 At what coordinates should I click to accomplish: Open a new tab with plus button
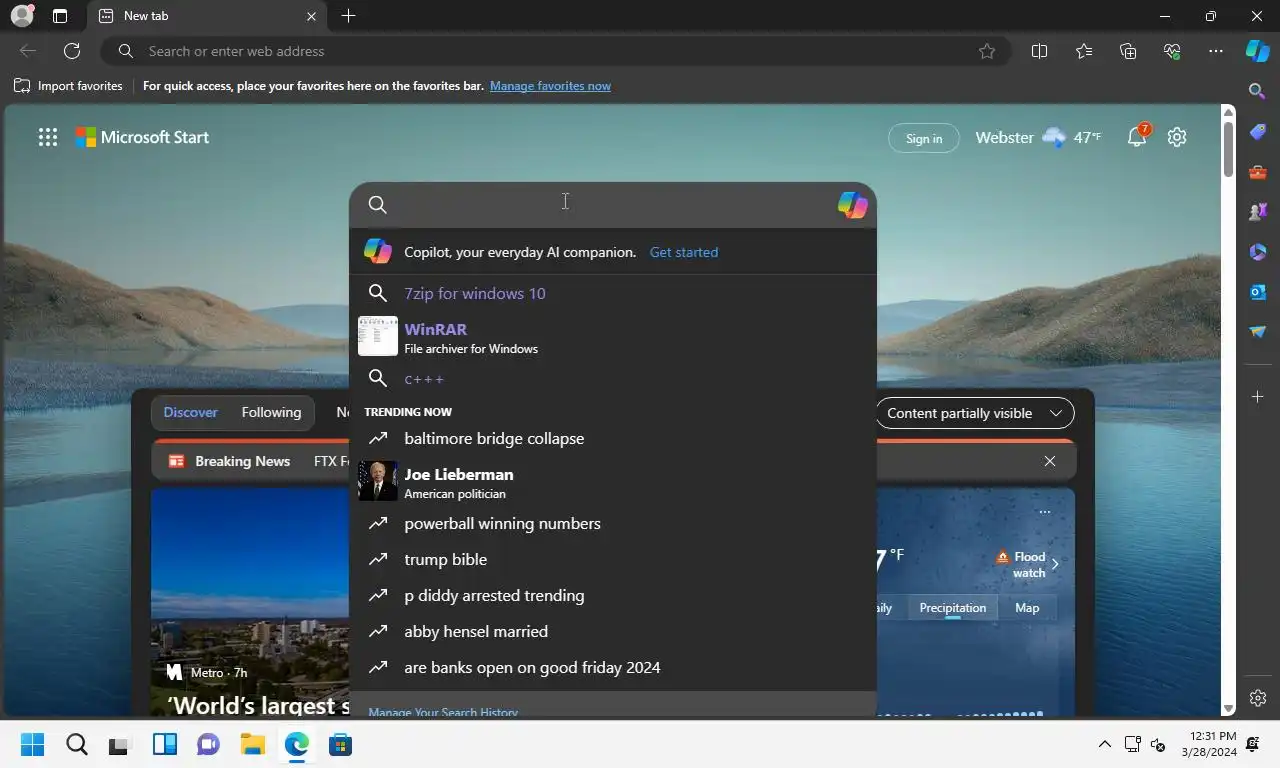click(348, 16)
